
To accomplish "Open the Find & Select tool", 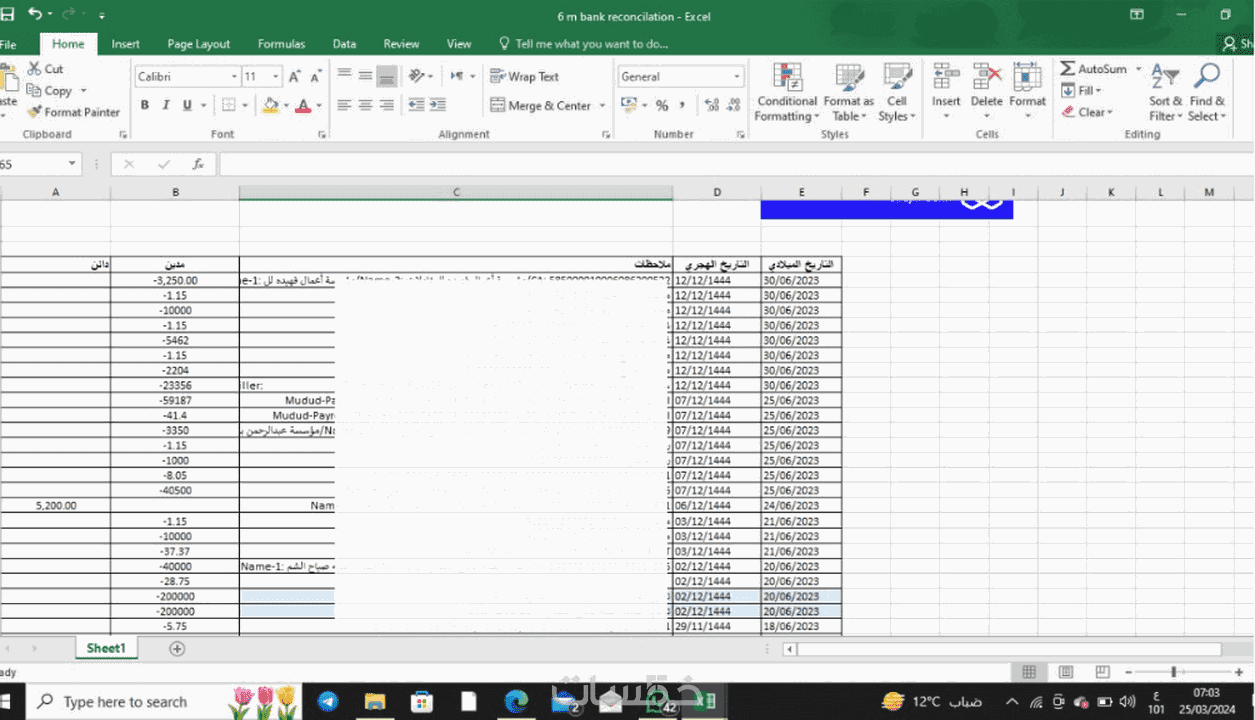I will coord(1208,93).
